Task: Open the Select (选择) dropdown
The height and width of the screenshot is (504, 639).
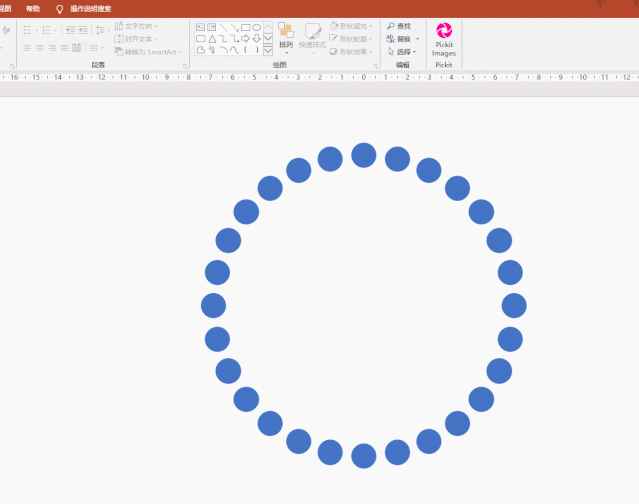Action: (x=400, y=51)
